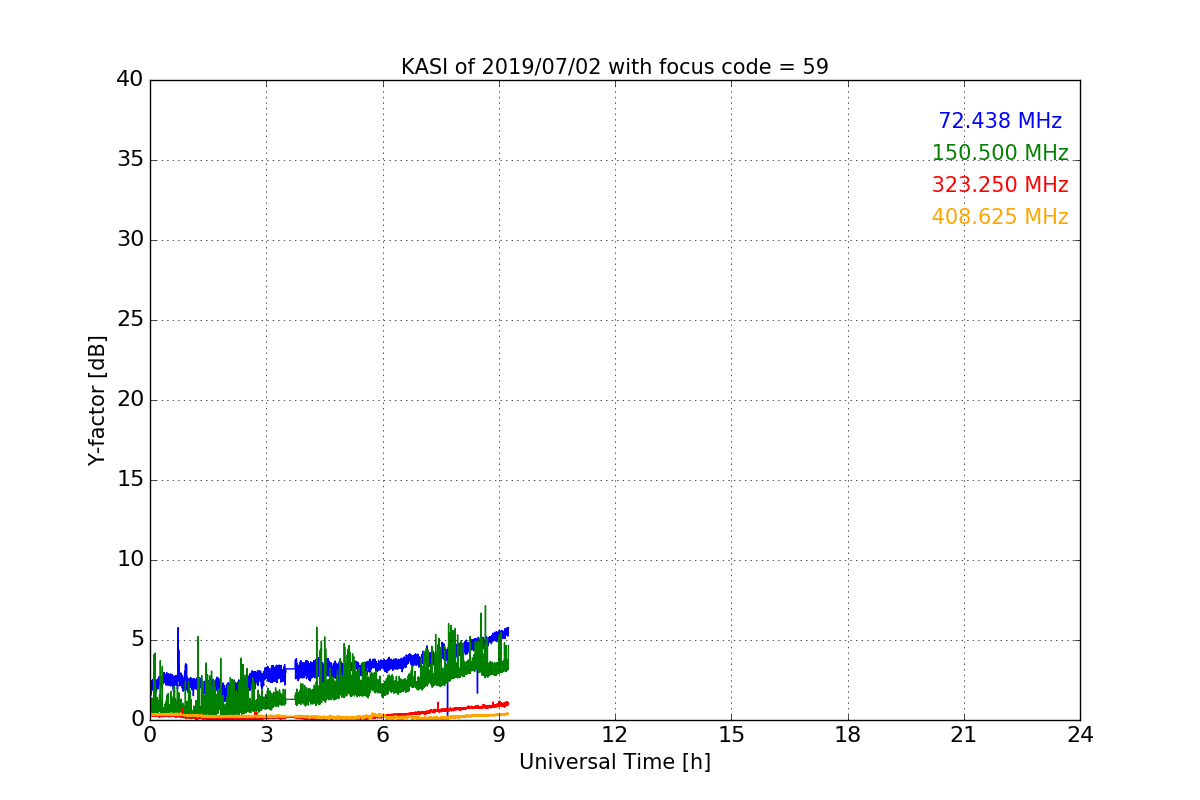The height and width of the screenshot is (800, 1200).
Task: Click the y-axis tick label 35
Action: coord(130,160)
